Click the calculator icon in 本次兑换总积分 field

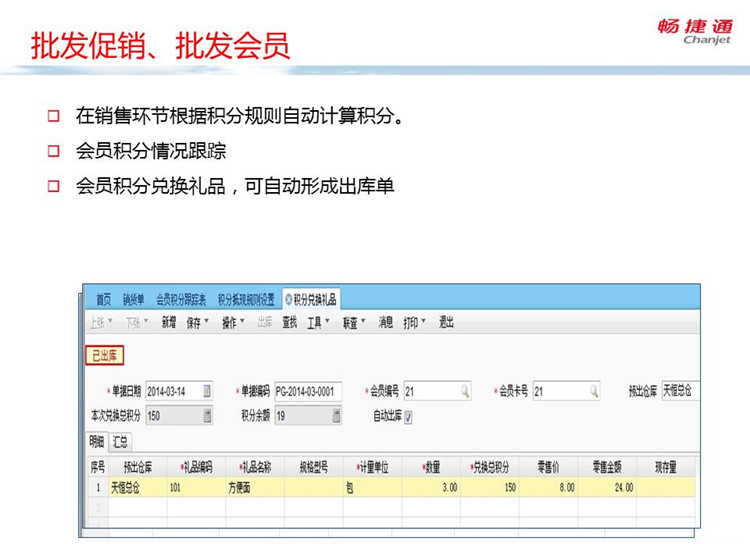pyautogui.click(x=207, y=415)
